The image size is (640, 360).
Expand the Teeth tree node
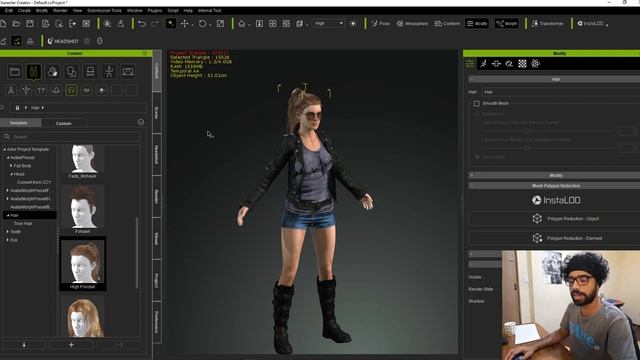8,231
